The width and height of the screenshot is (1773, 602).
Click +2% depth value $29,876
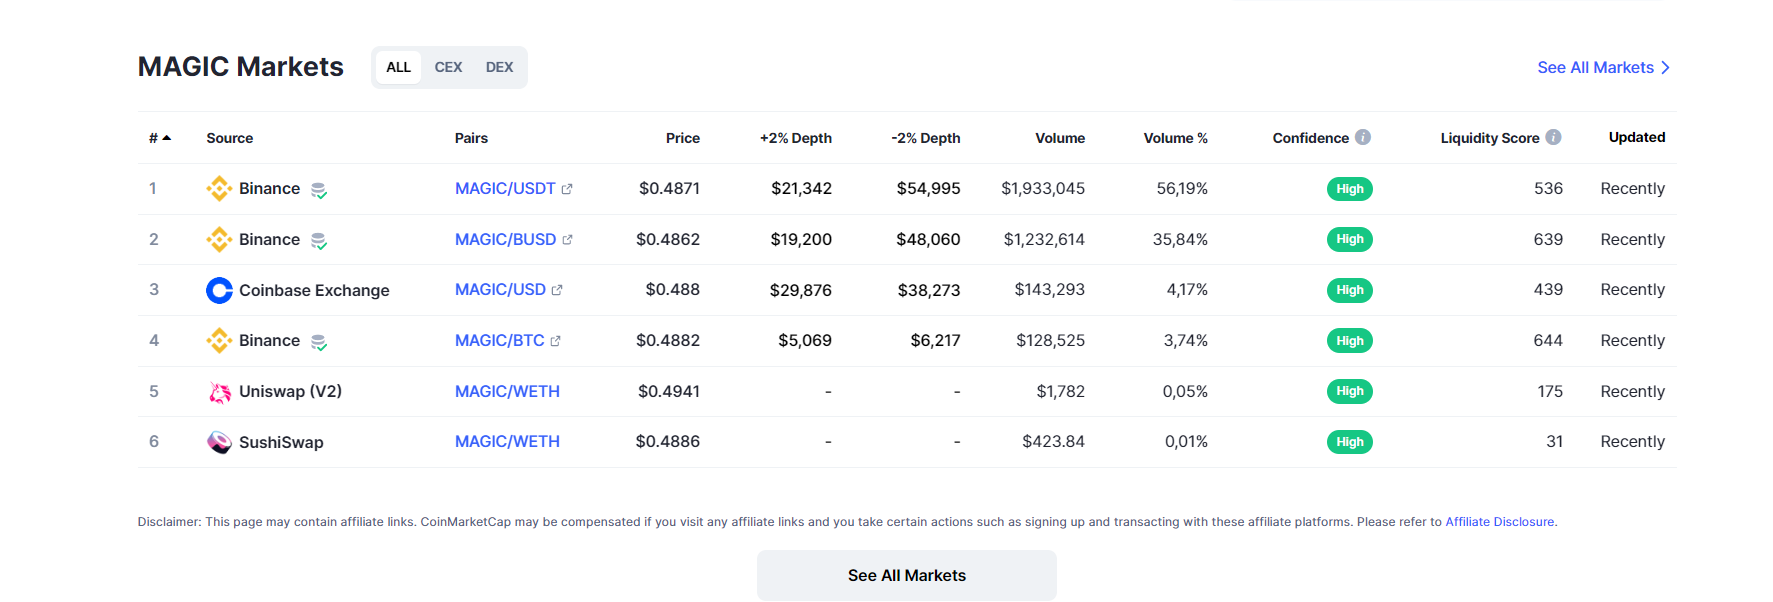[x=800, y=290]
